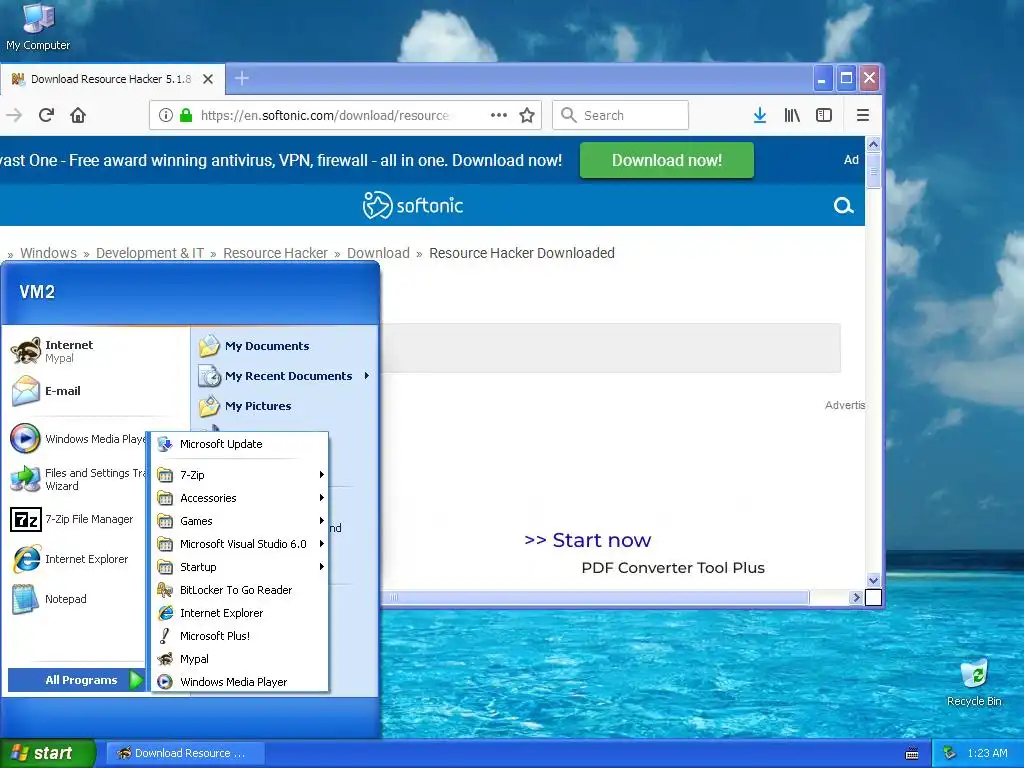Click horizontal scrollbar right arrow

tap(856, 598)
